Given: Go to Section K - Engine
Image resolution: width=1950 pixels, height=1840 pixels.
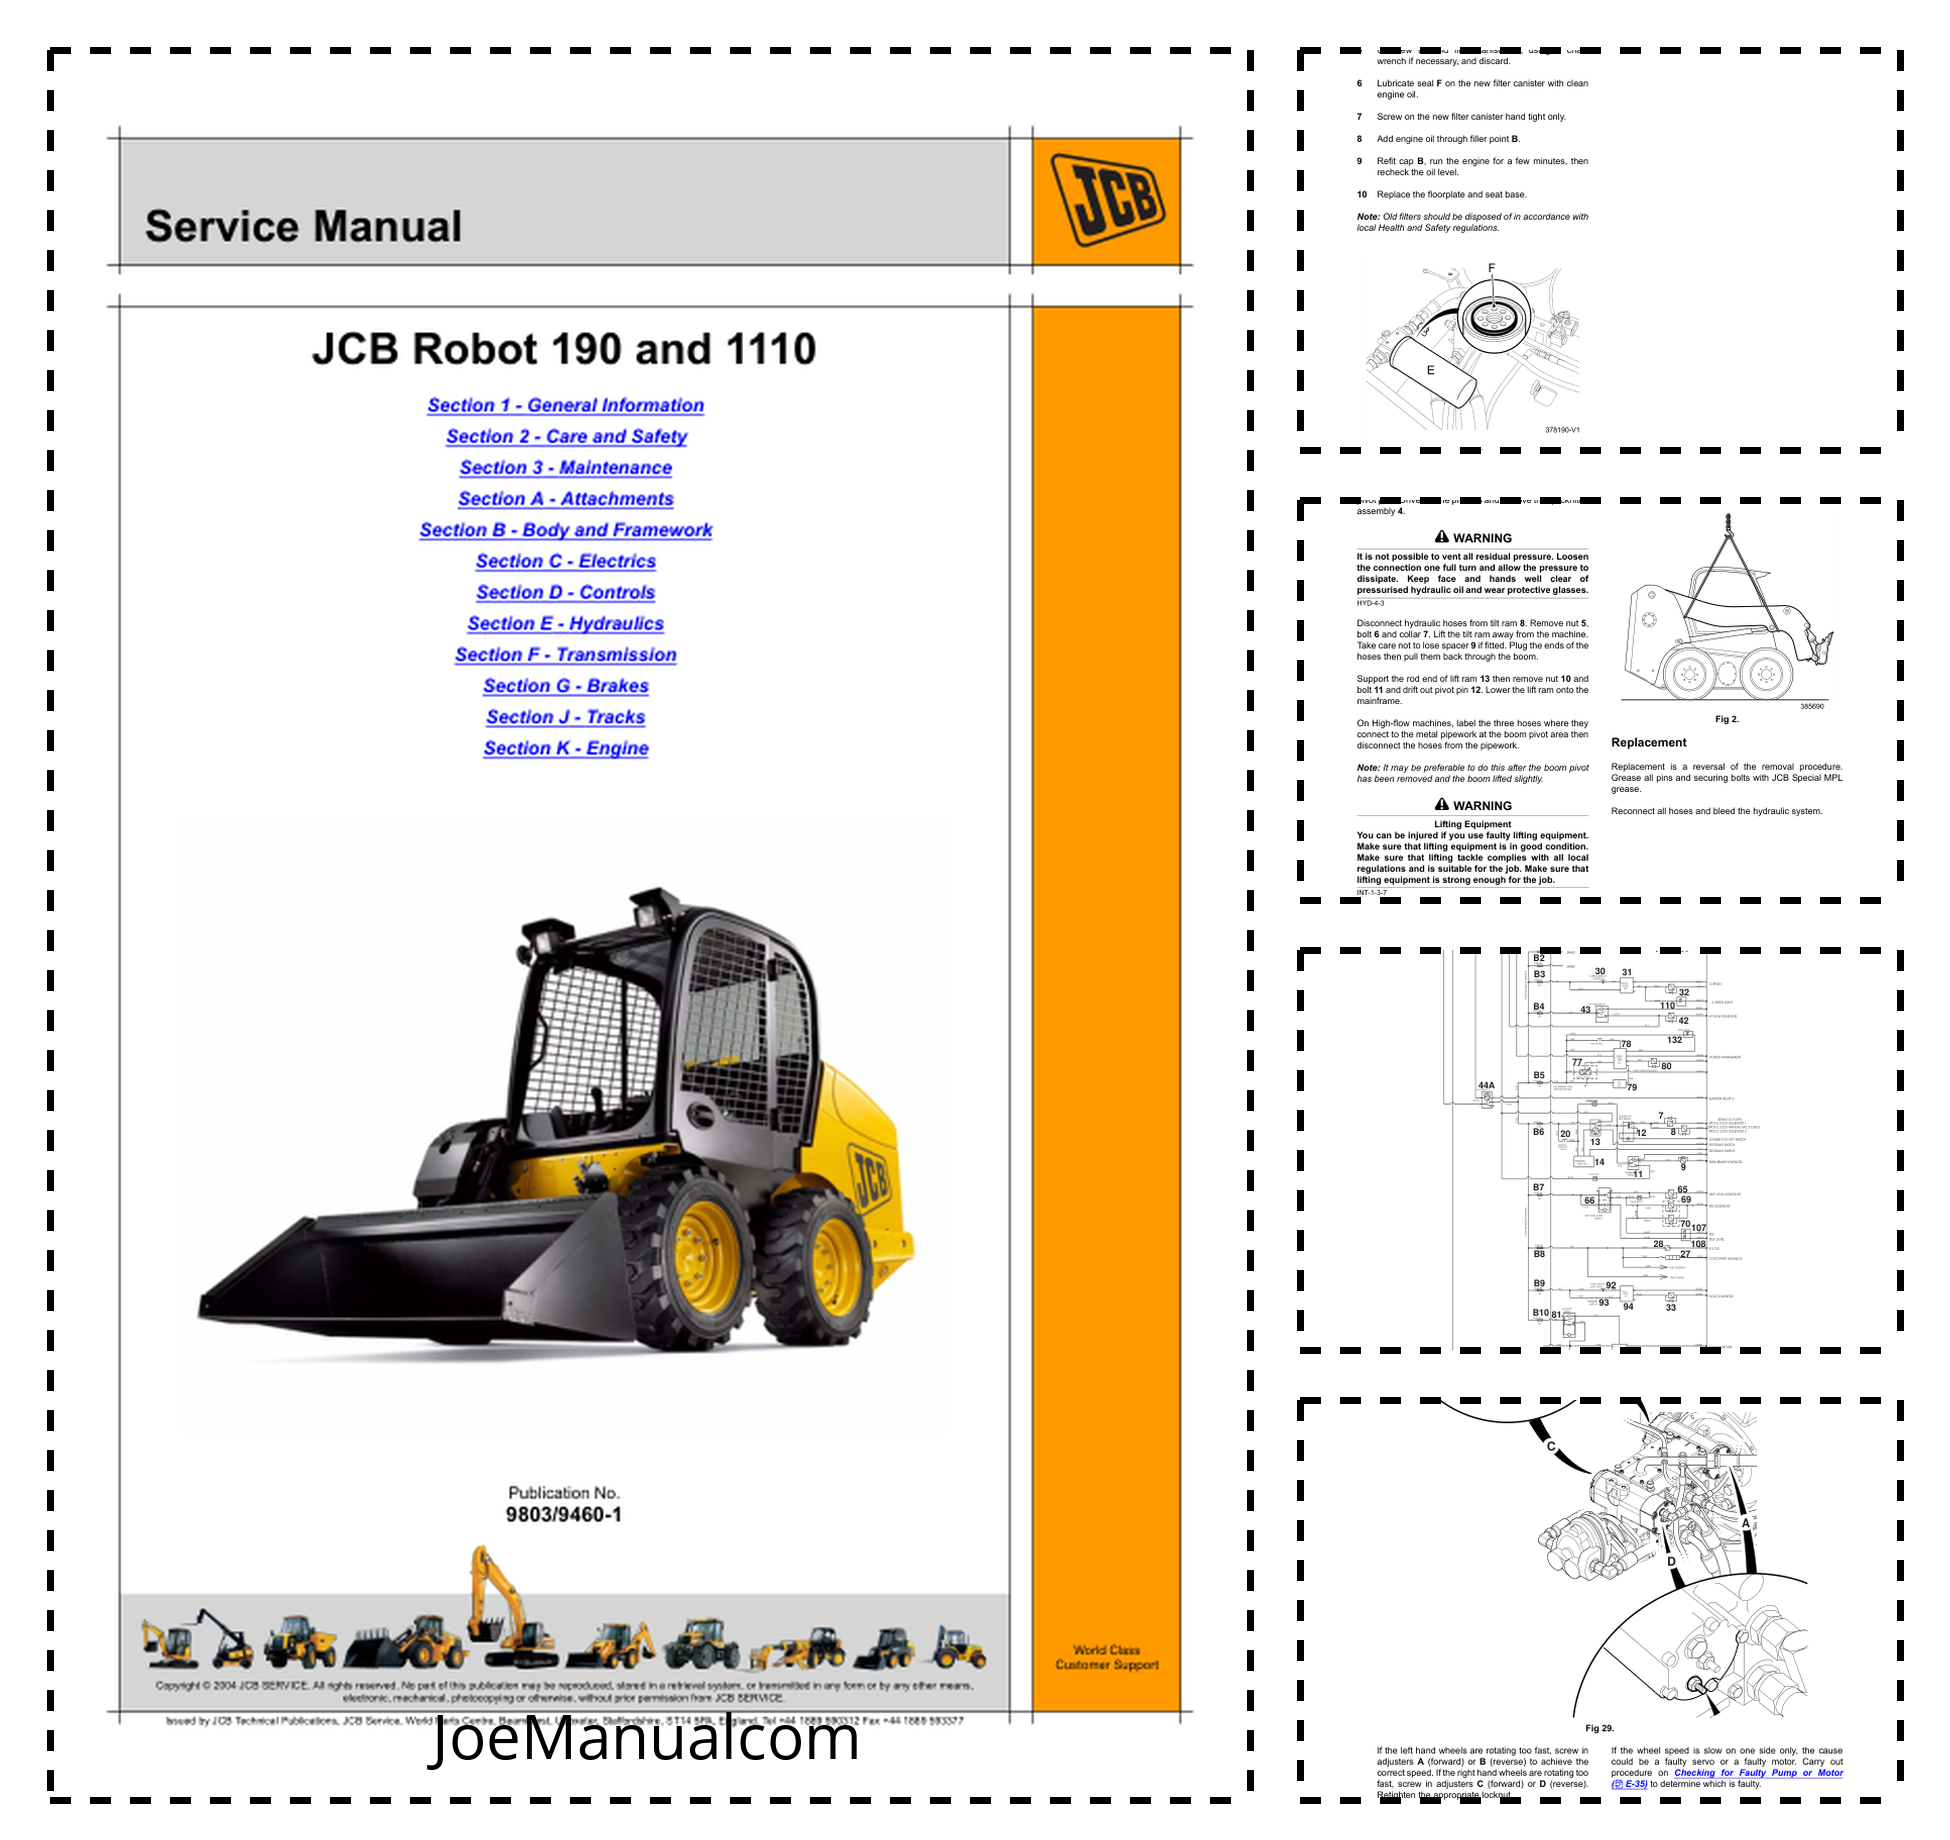Looking at the screenshot, I should pyautogui.click(x=565, y=749).
